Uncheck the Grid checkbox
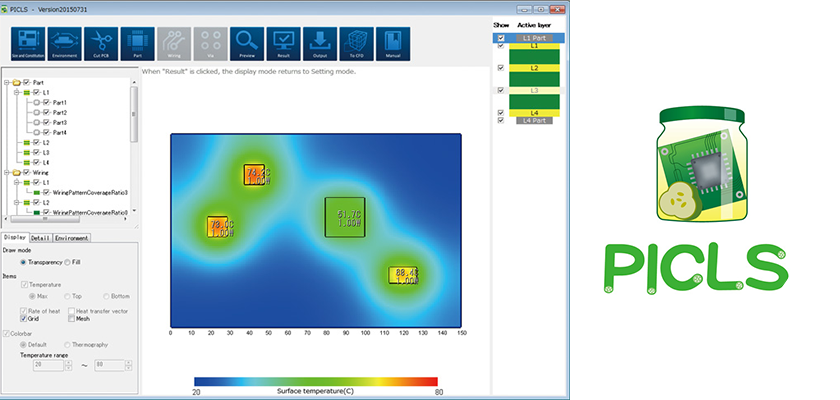The height and width of the screenshot is (400, 840). 24,319
